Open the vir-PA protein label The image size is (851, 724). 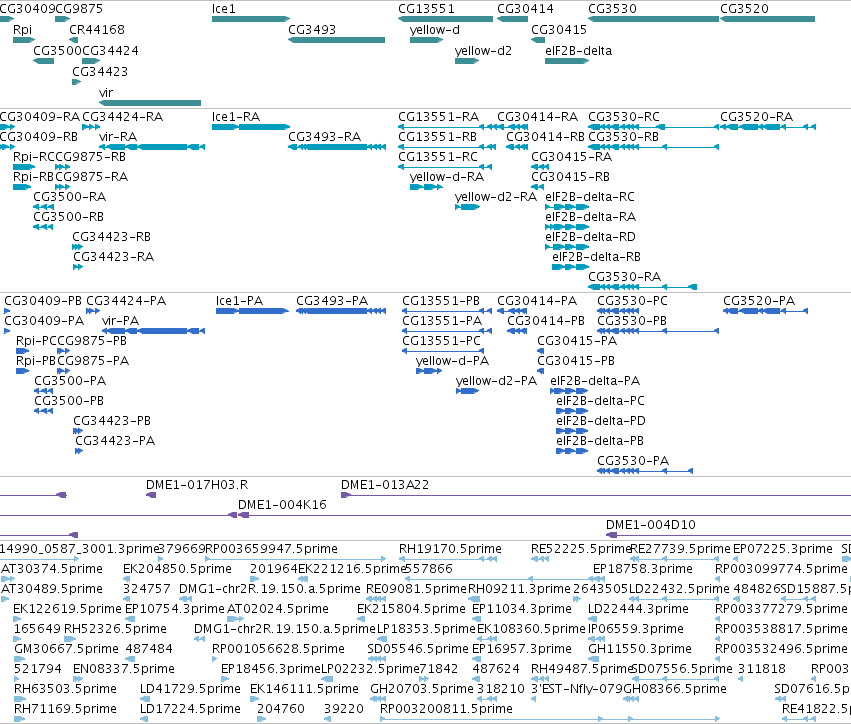tap(120, 321)
